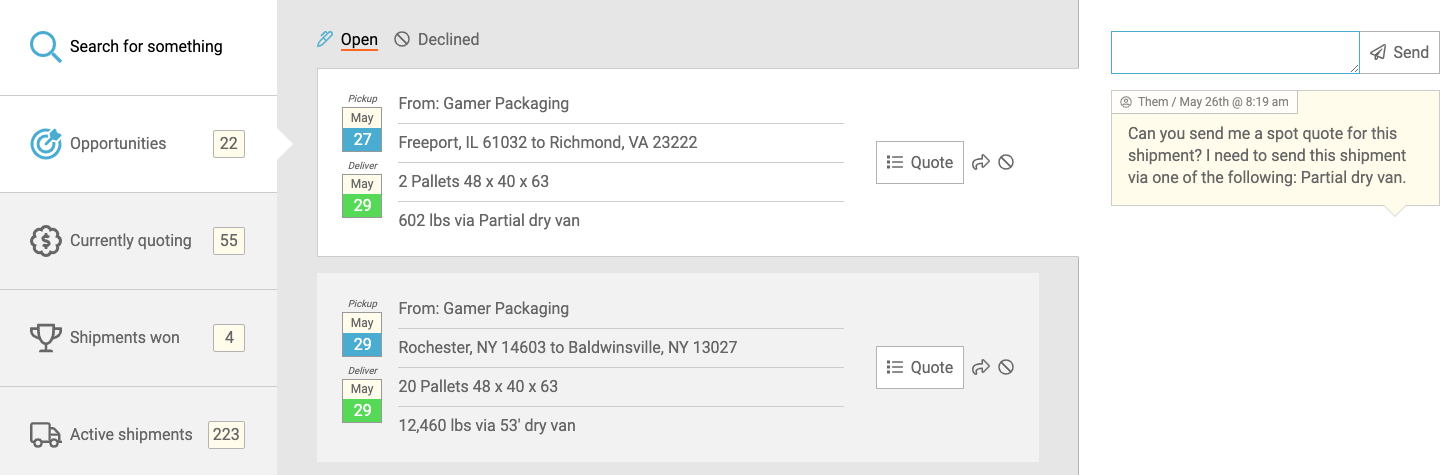Click the search magnifier icon
The width and height of the screenshot is (1453, 475).
(46, 46)
